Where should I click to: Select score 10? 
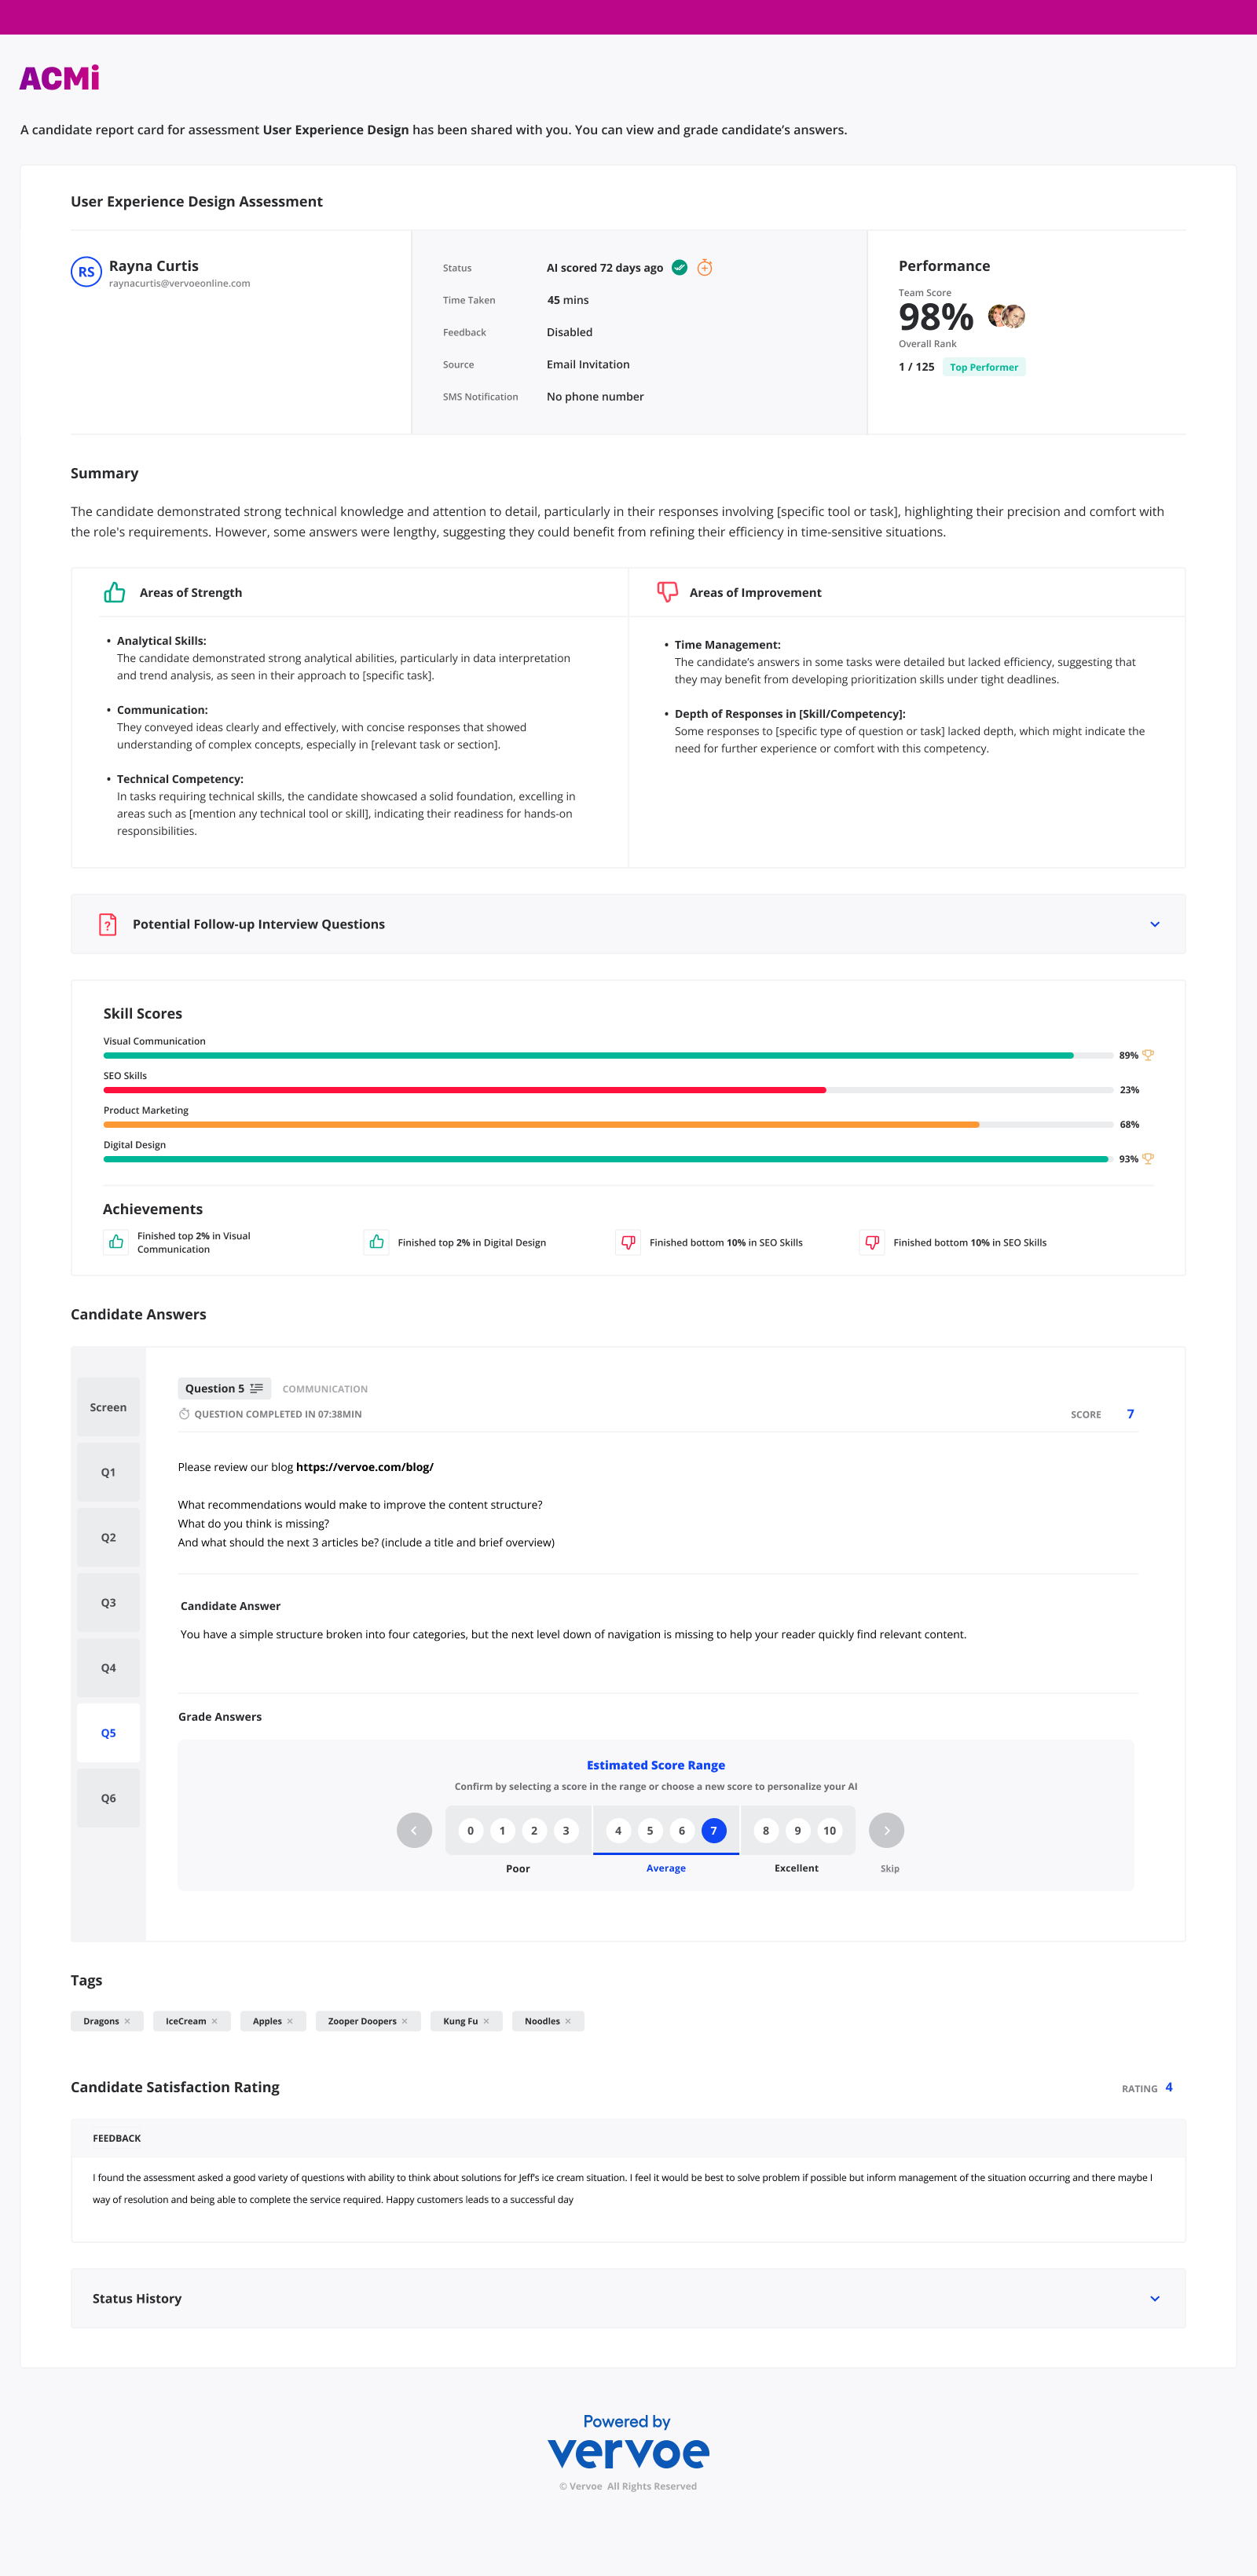pos(830,1830)
